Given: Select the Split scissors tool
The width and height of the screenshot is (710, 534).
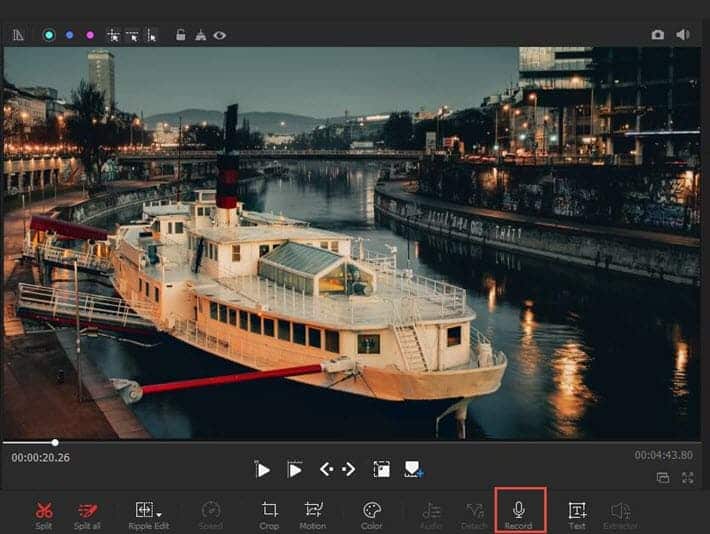Looking at the screenshot, I should click(44, 512).
